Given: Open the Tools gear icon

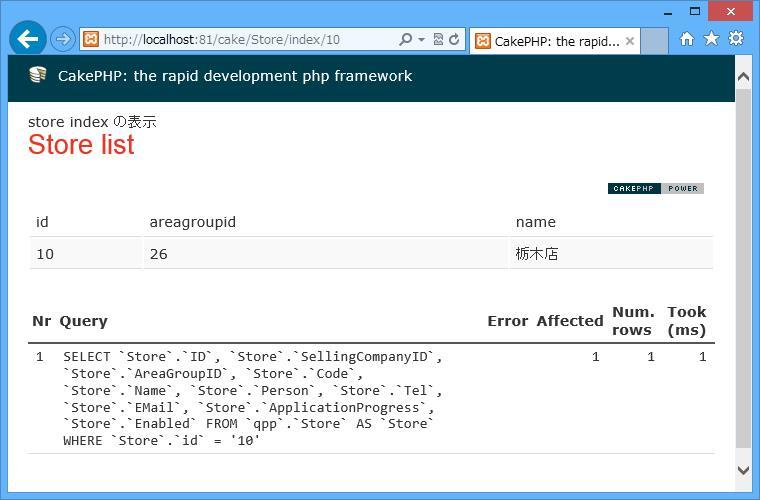Looking at the screenshot, I should pos(736,39).
